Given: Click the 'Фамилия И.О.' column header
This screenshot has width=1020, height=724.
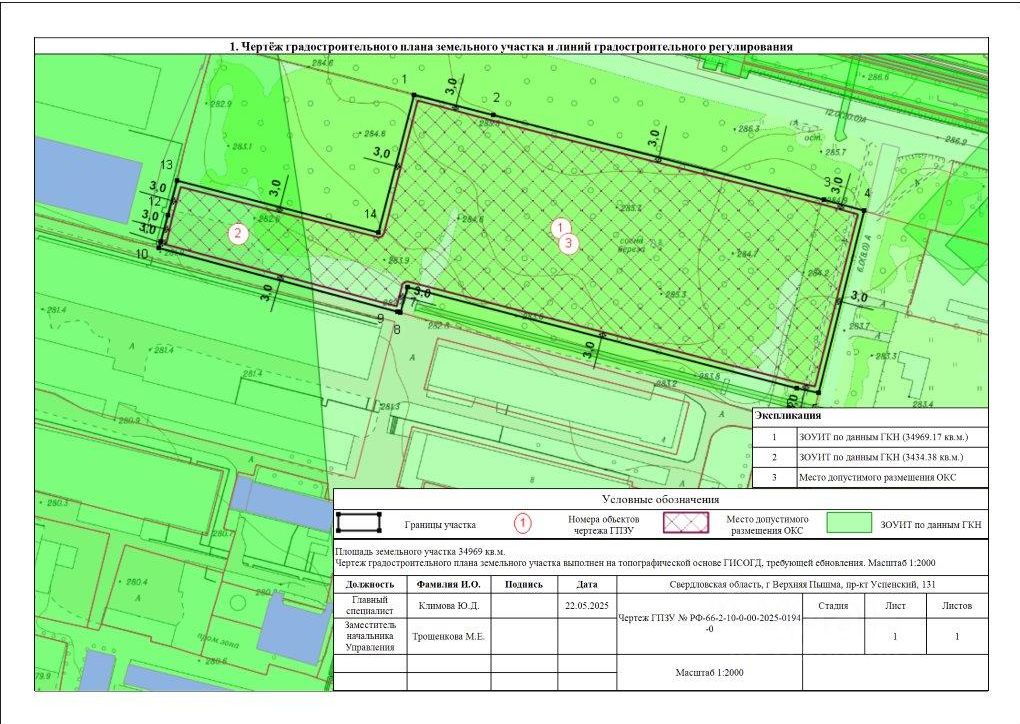Looking at the screenshot, I should 448,584.
